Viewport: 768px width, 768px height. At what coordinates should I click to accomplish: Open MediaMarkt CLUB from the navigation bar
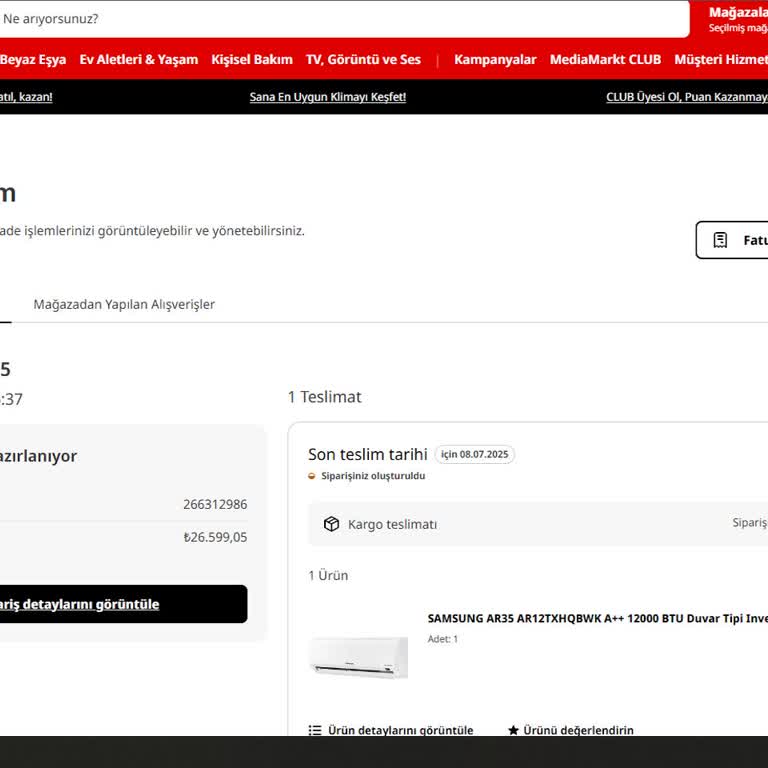click(x=605, y=59)
